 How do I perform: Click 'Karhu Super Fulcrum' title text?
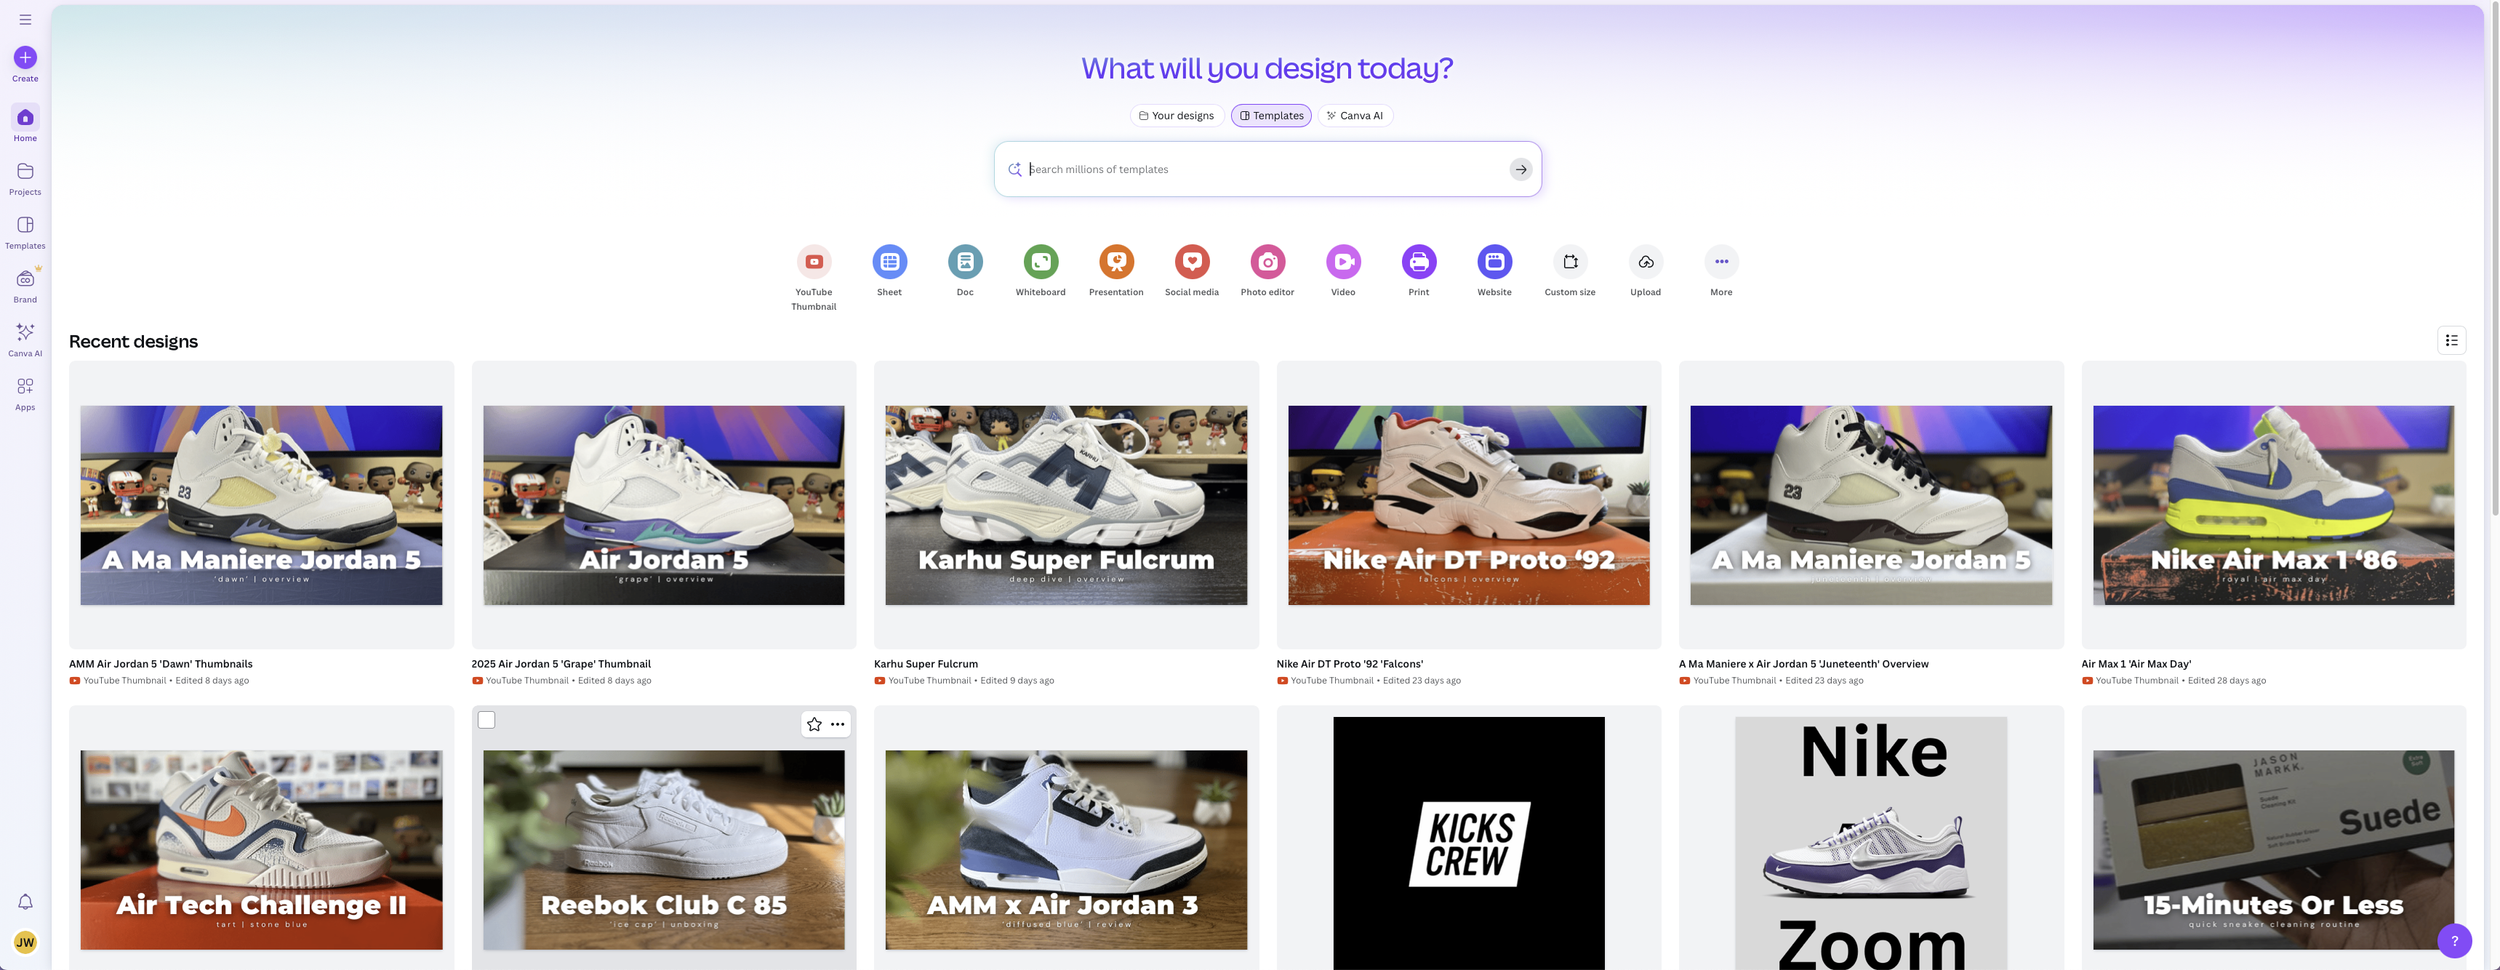[x=926, y=664]
